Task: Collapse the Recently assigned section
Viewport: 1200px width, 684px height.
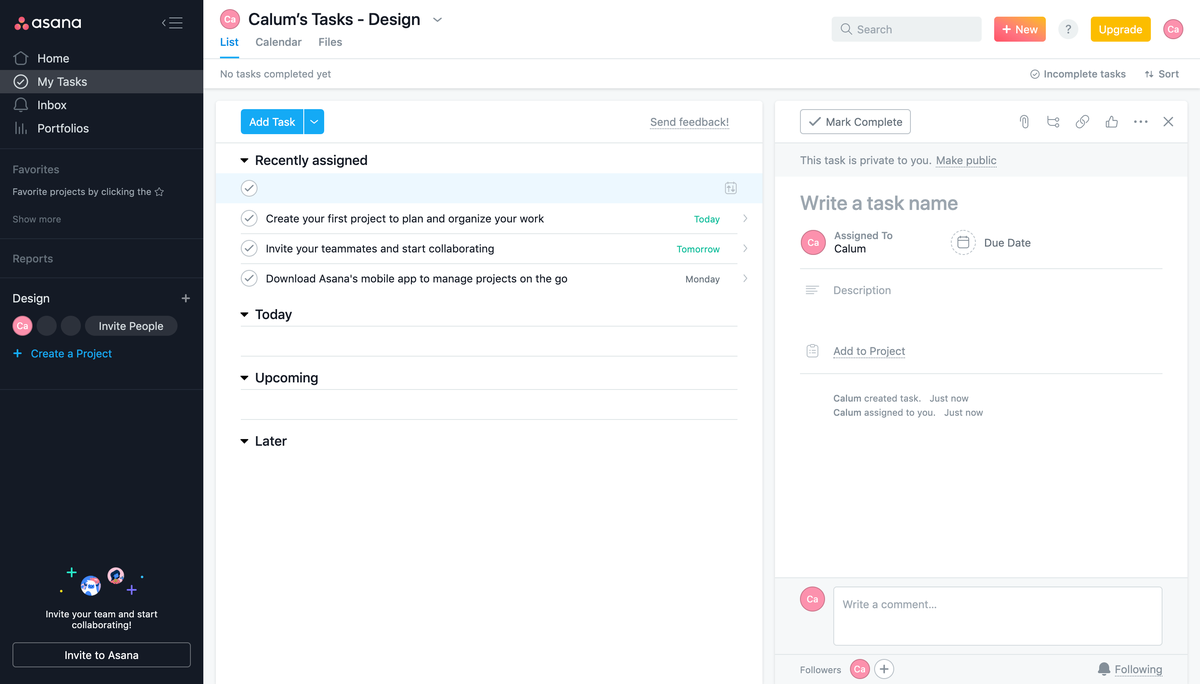Action: click(x=244, y=160)
